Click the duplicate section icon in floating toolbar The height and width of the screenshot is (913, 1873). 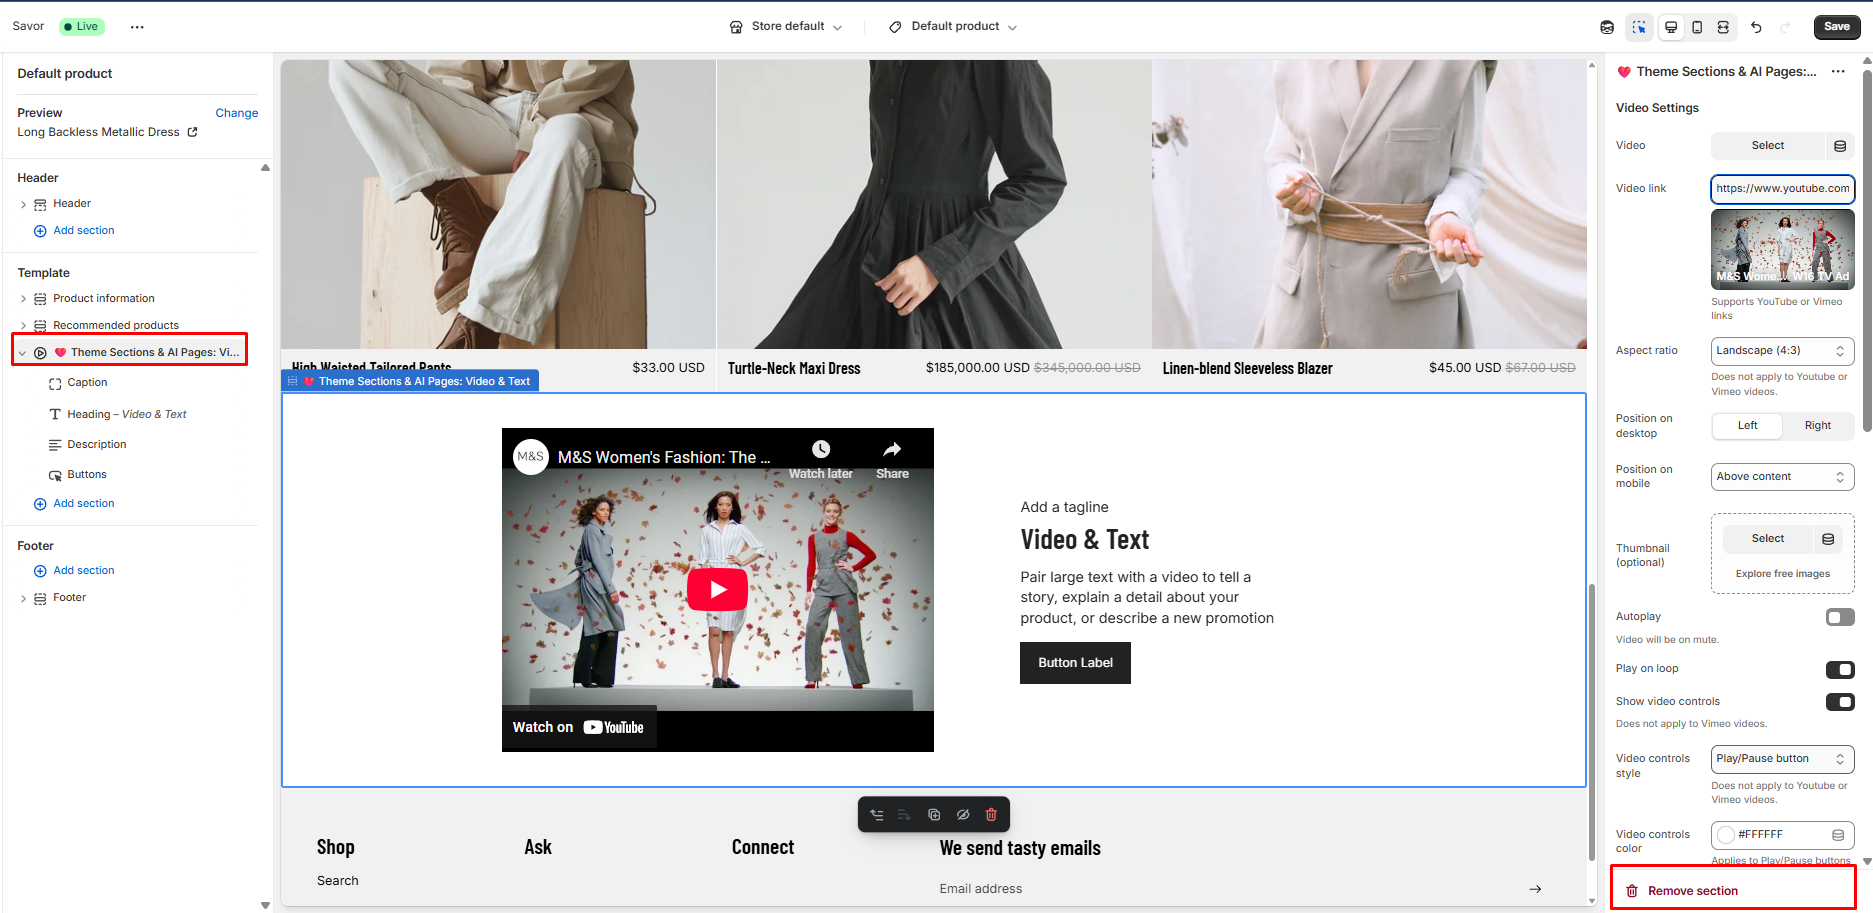(x=934, y=815)
